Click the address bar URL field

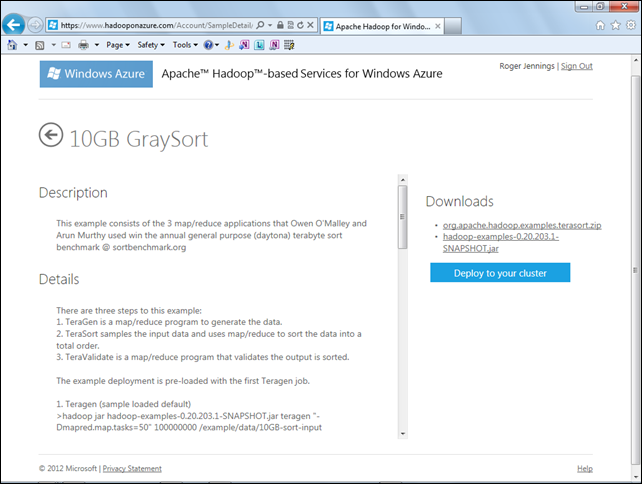pyautogui.click(x=157, y=25)
